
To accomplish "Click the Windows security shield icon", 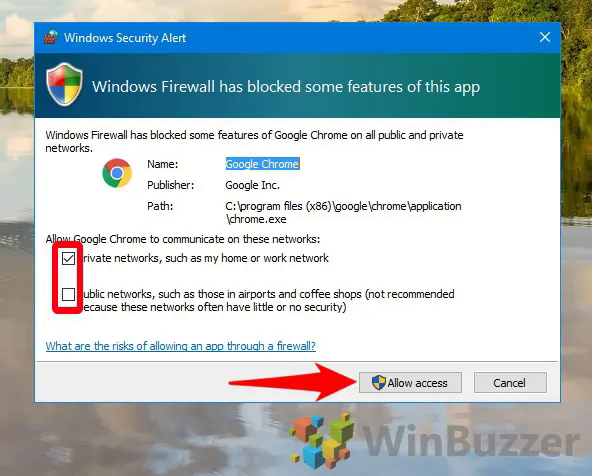I will pos(64,85).
